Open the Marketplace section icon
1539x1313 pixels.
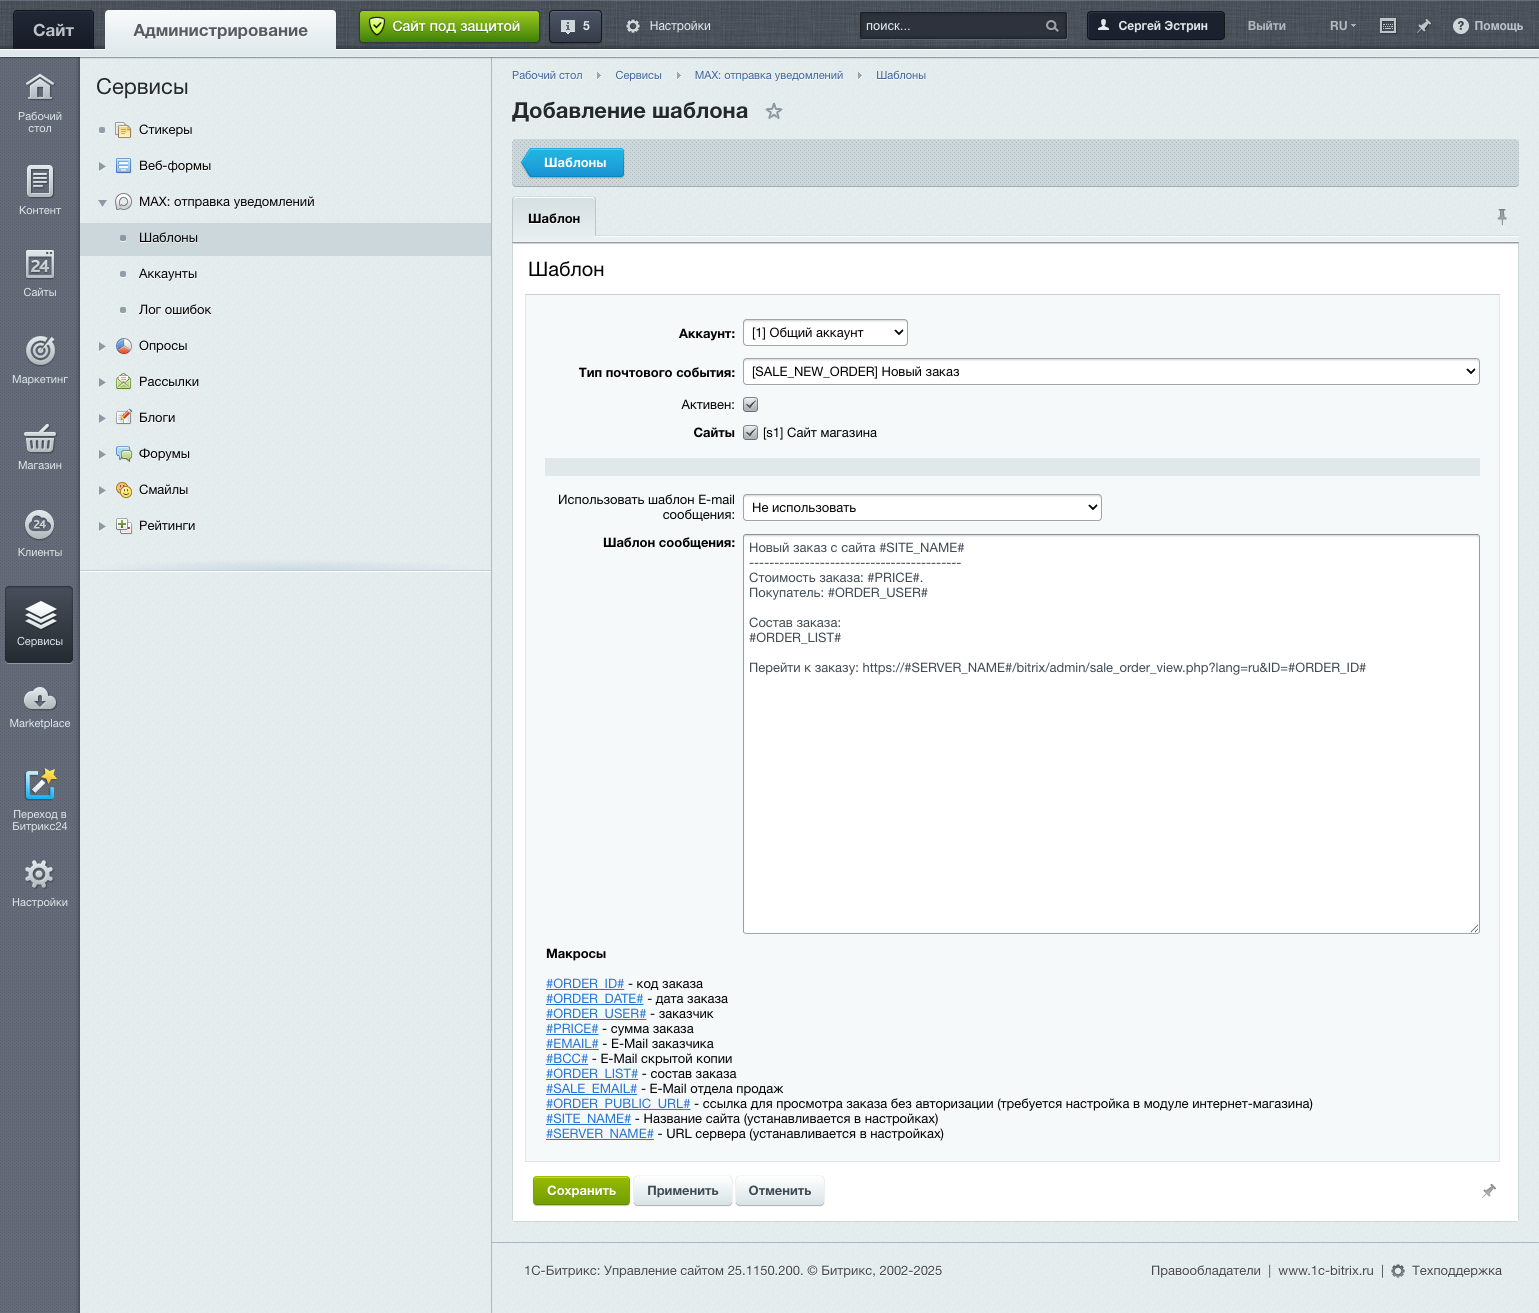39,705
